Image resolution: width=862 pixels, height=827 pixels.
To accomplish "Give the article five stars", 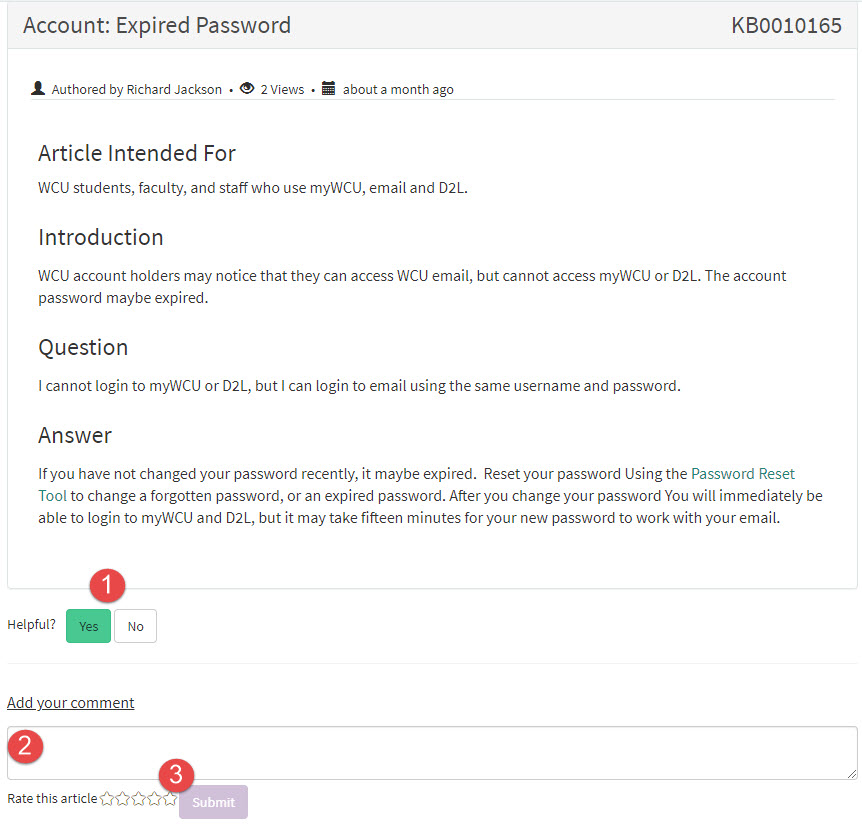I will click(170, 799).
